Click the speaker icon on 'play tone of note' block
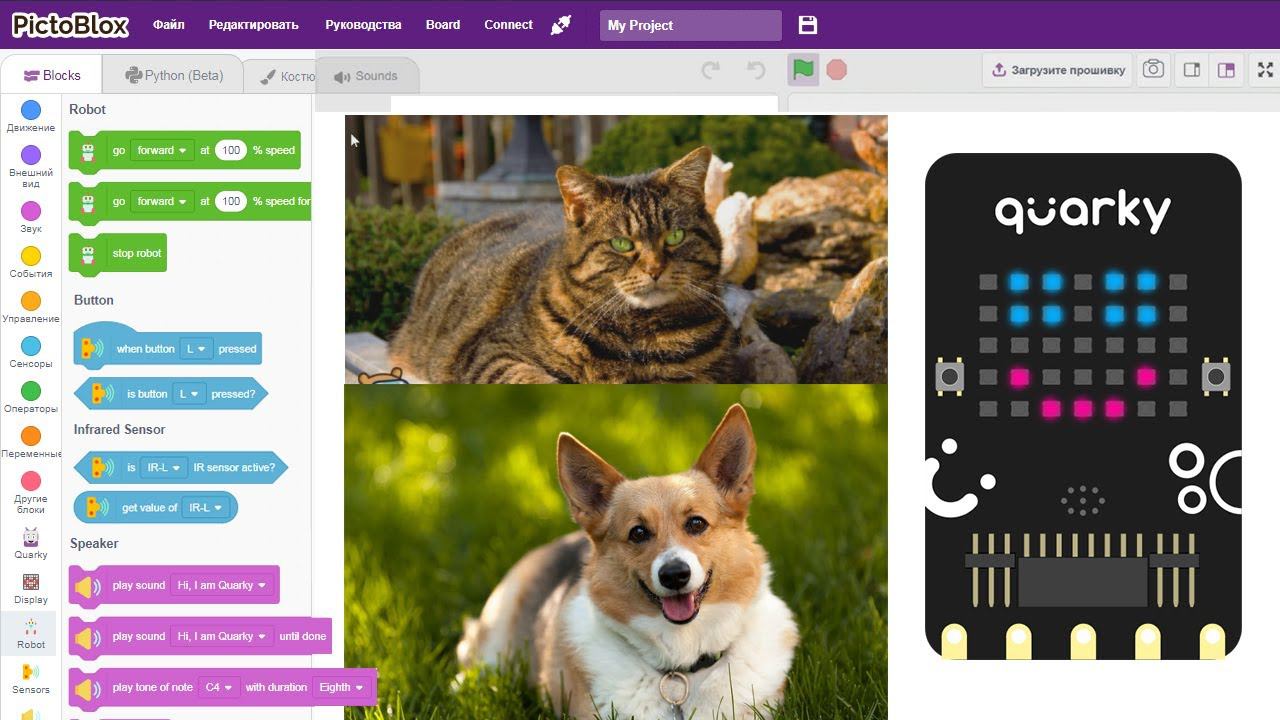 88,689
